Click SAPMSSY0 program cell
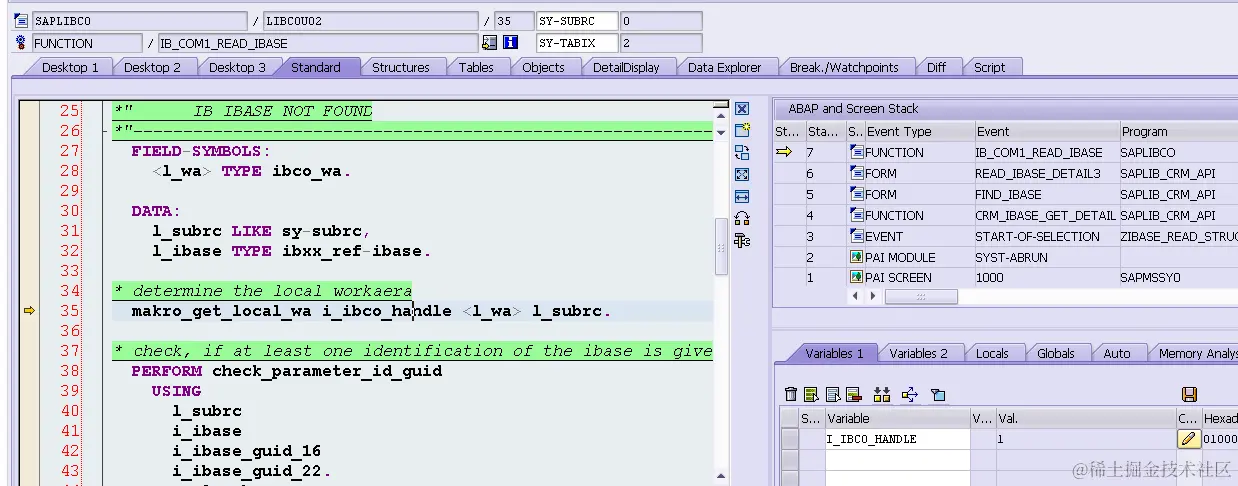1238x486 pixels. 1177,278
